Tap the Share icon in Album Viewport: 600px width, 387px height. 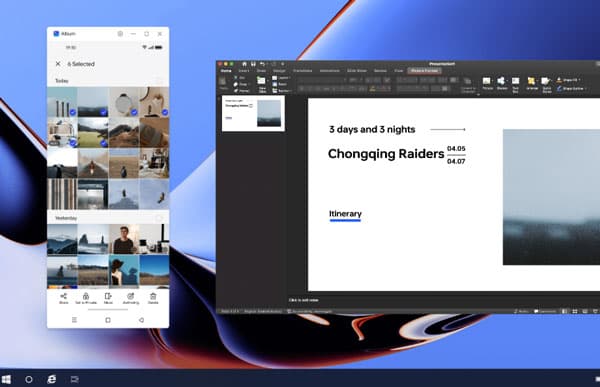[64, 296]
